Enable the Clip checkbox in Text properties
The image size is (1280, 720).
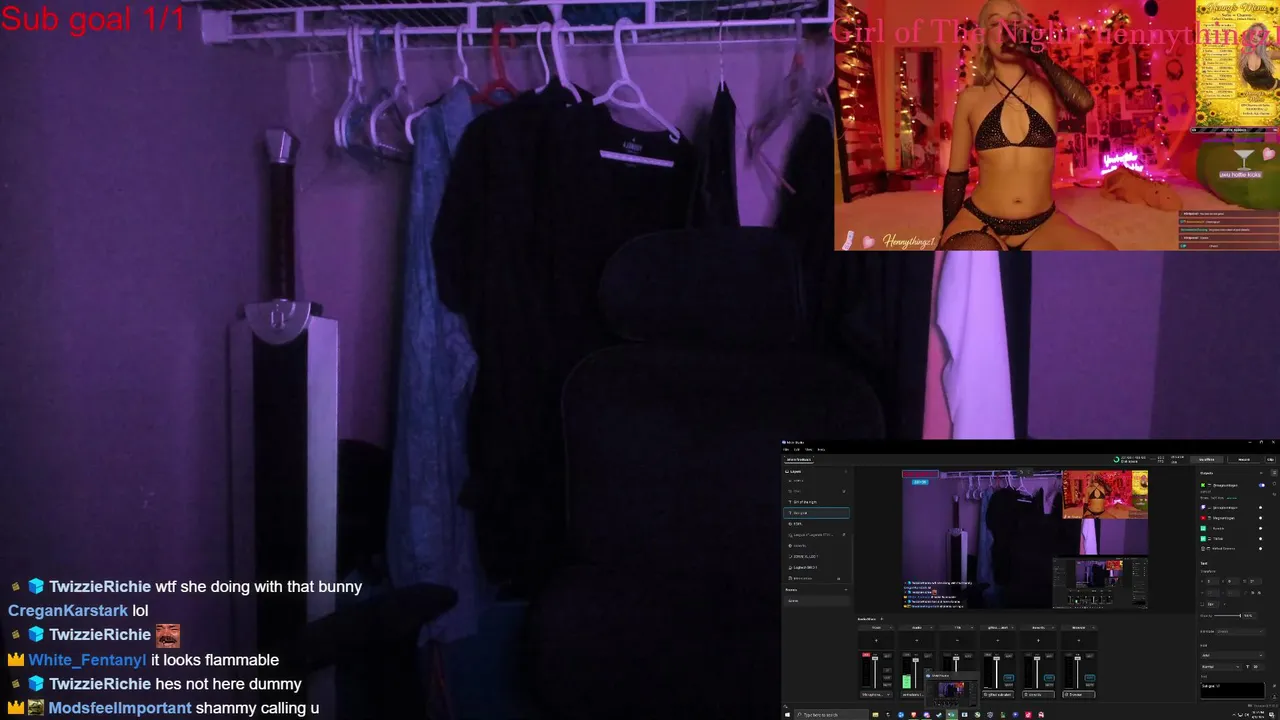pos(1202,604)
